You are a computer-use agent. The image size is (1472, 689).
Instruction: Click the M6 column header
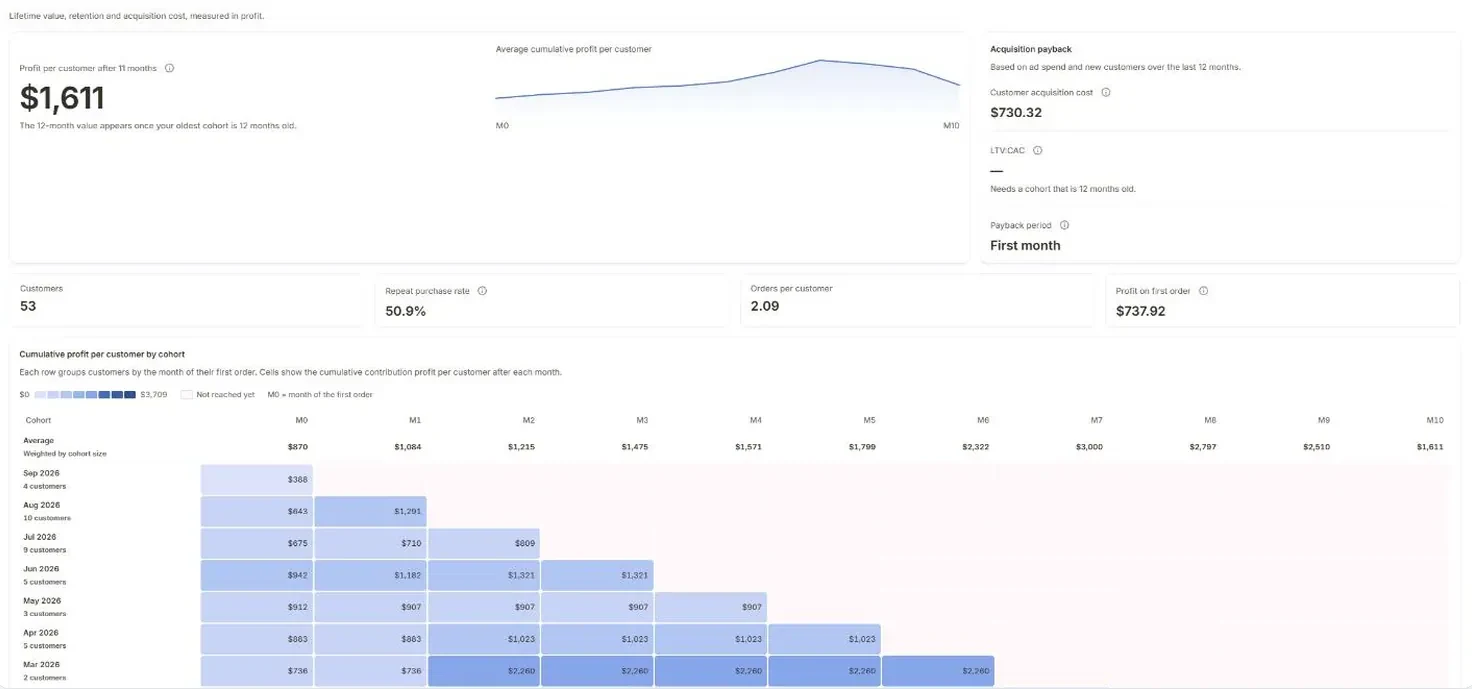coord(983,421)
